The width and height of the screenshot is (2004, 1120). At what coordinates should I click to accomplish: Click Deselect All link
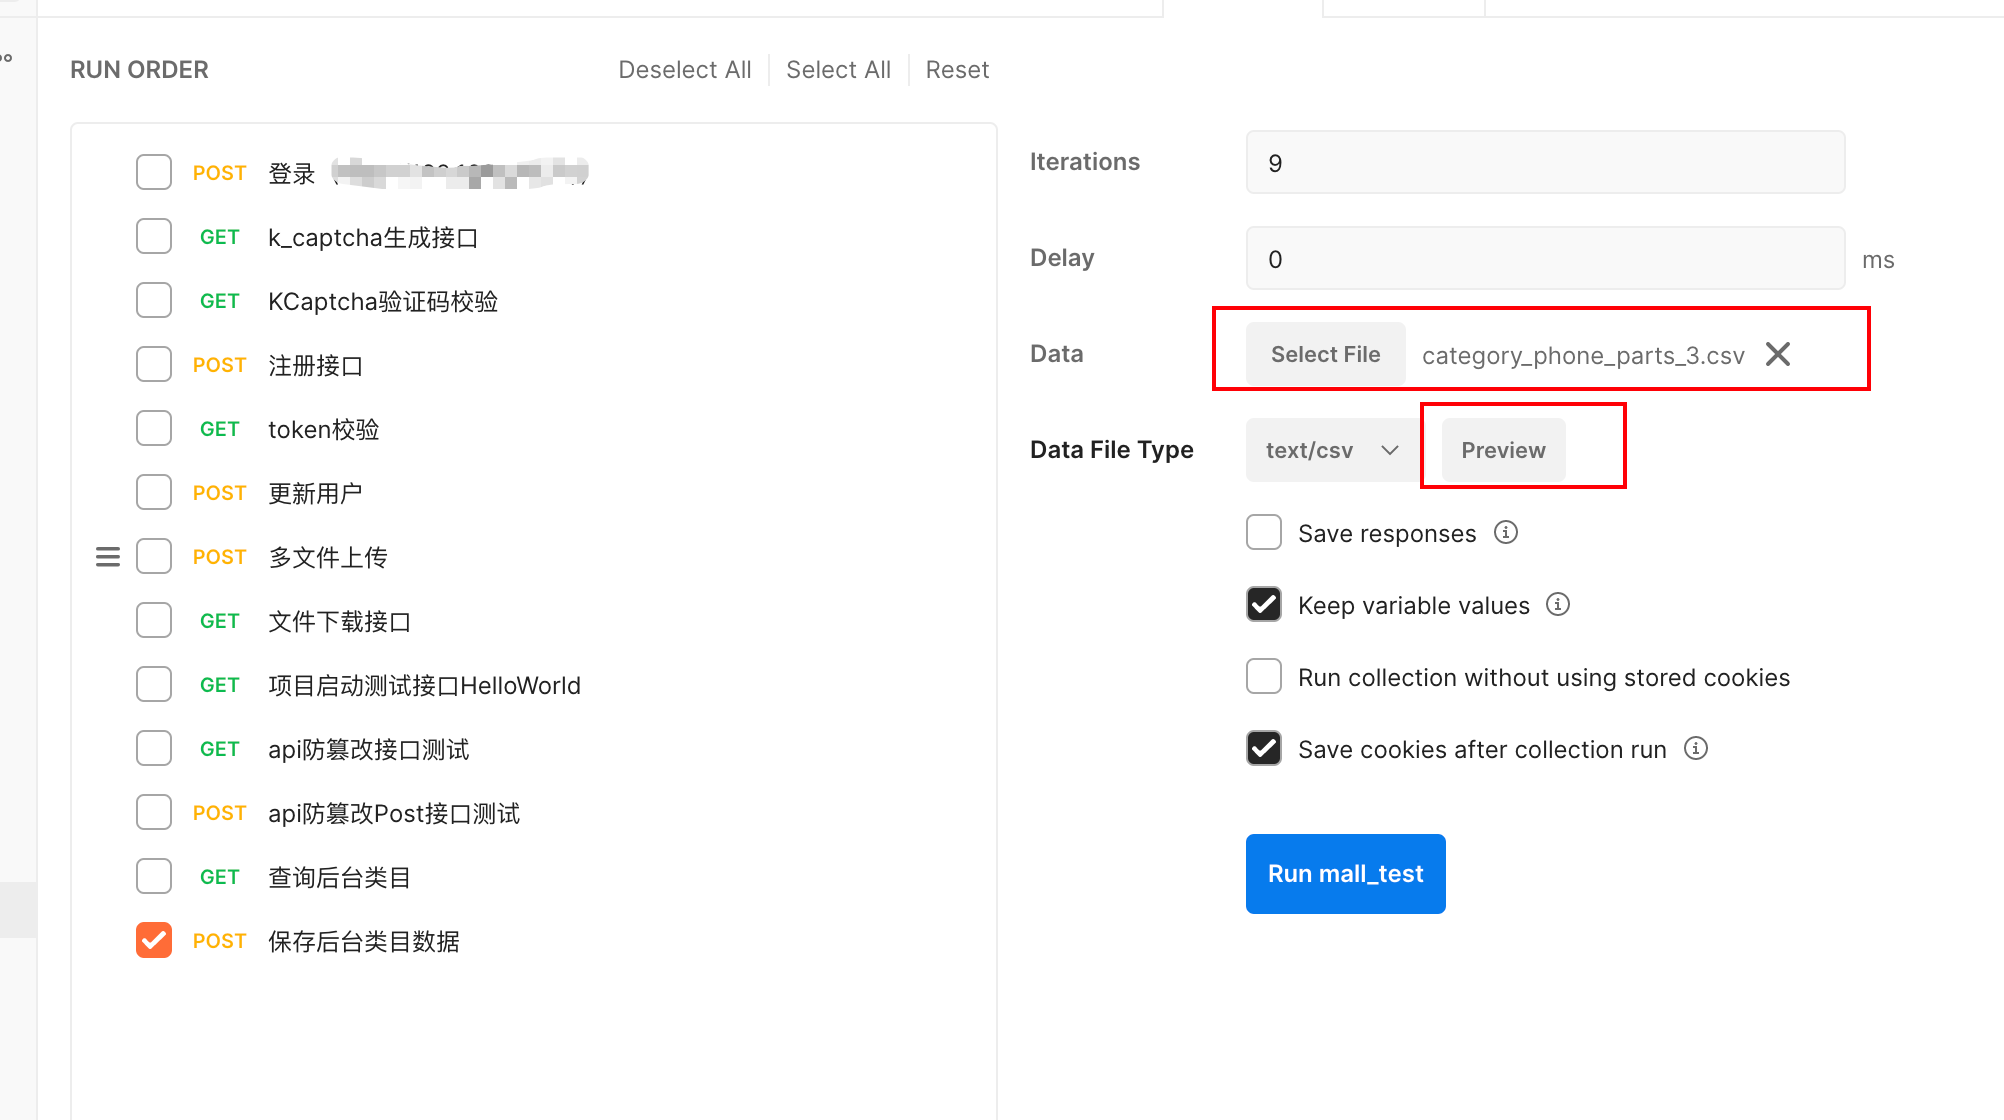point(684,70)
